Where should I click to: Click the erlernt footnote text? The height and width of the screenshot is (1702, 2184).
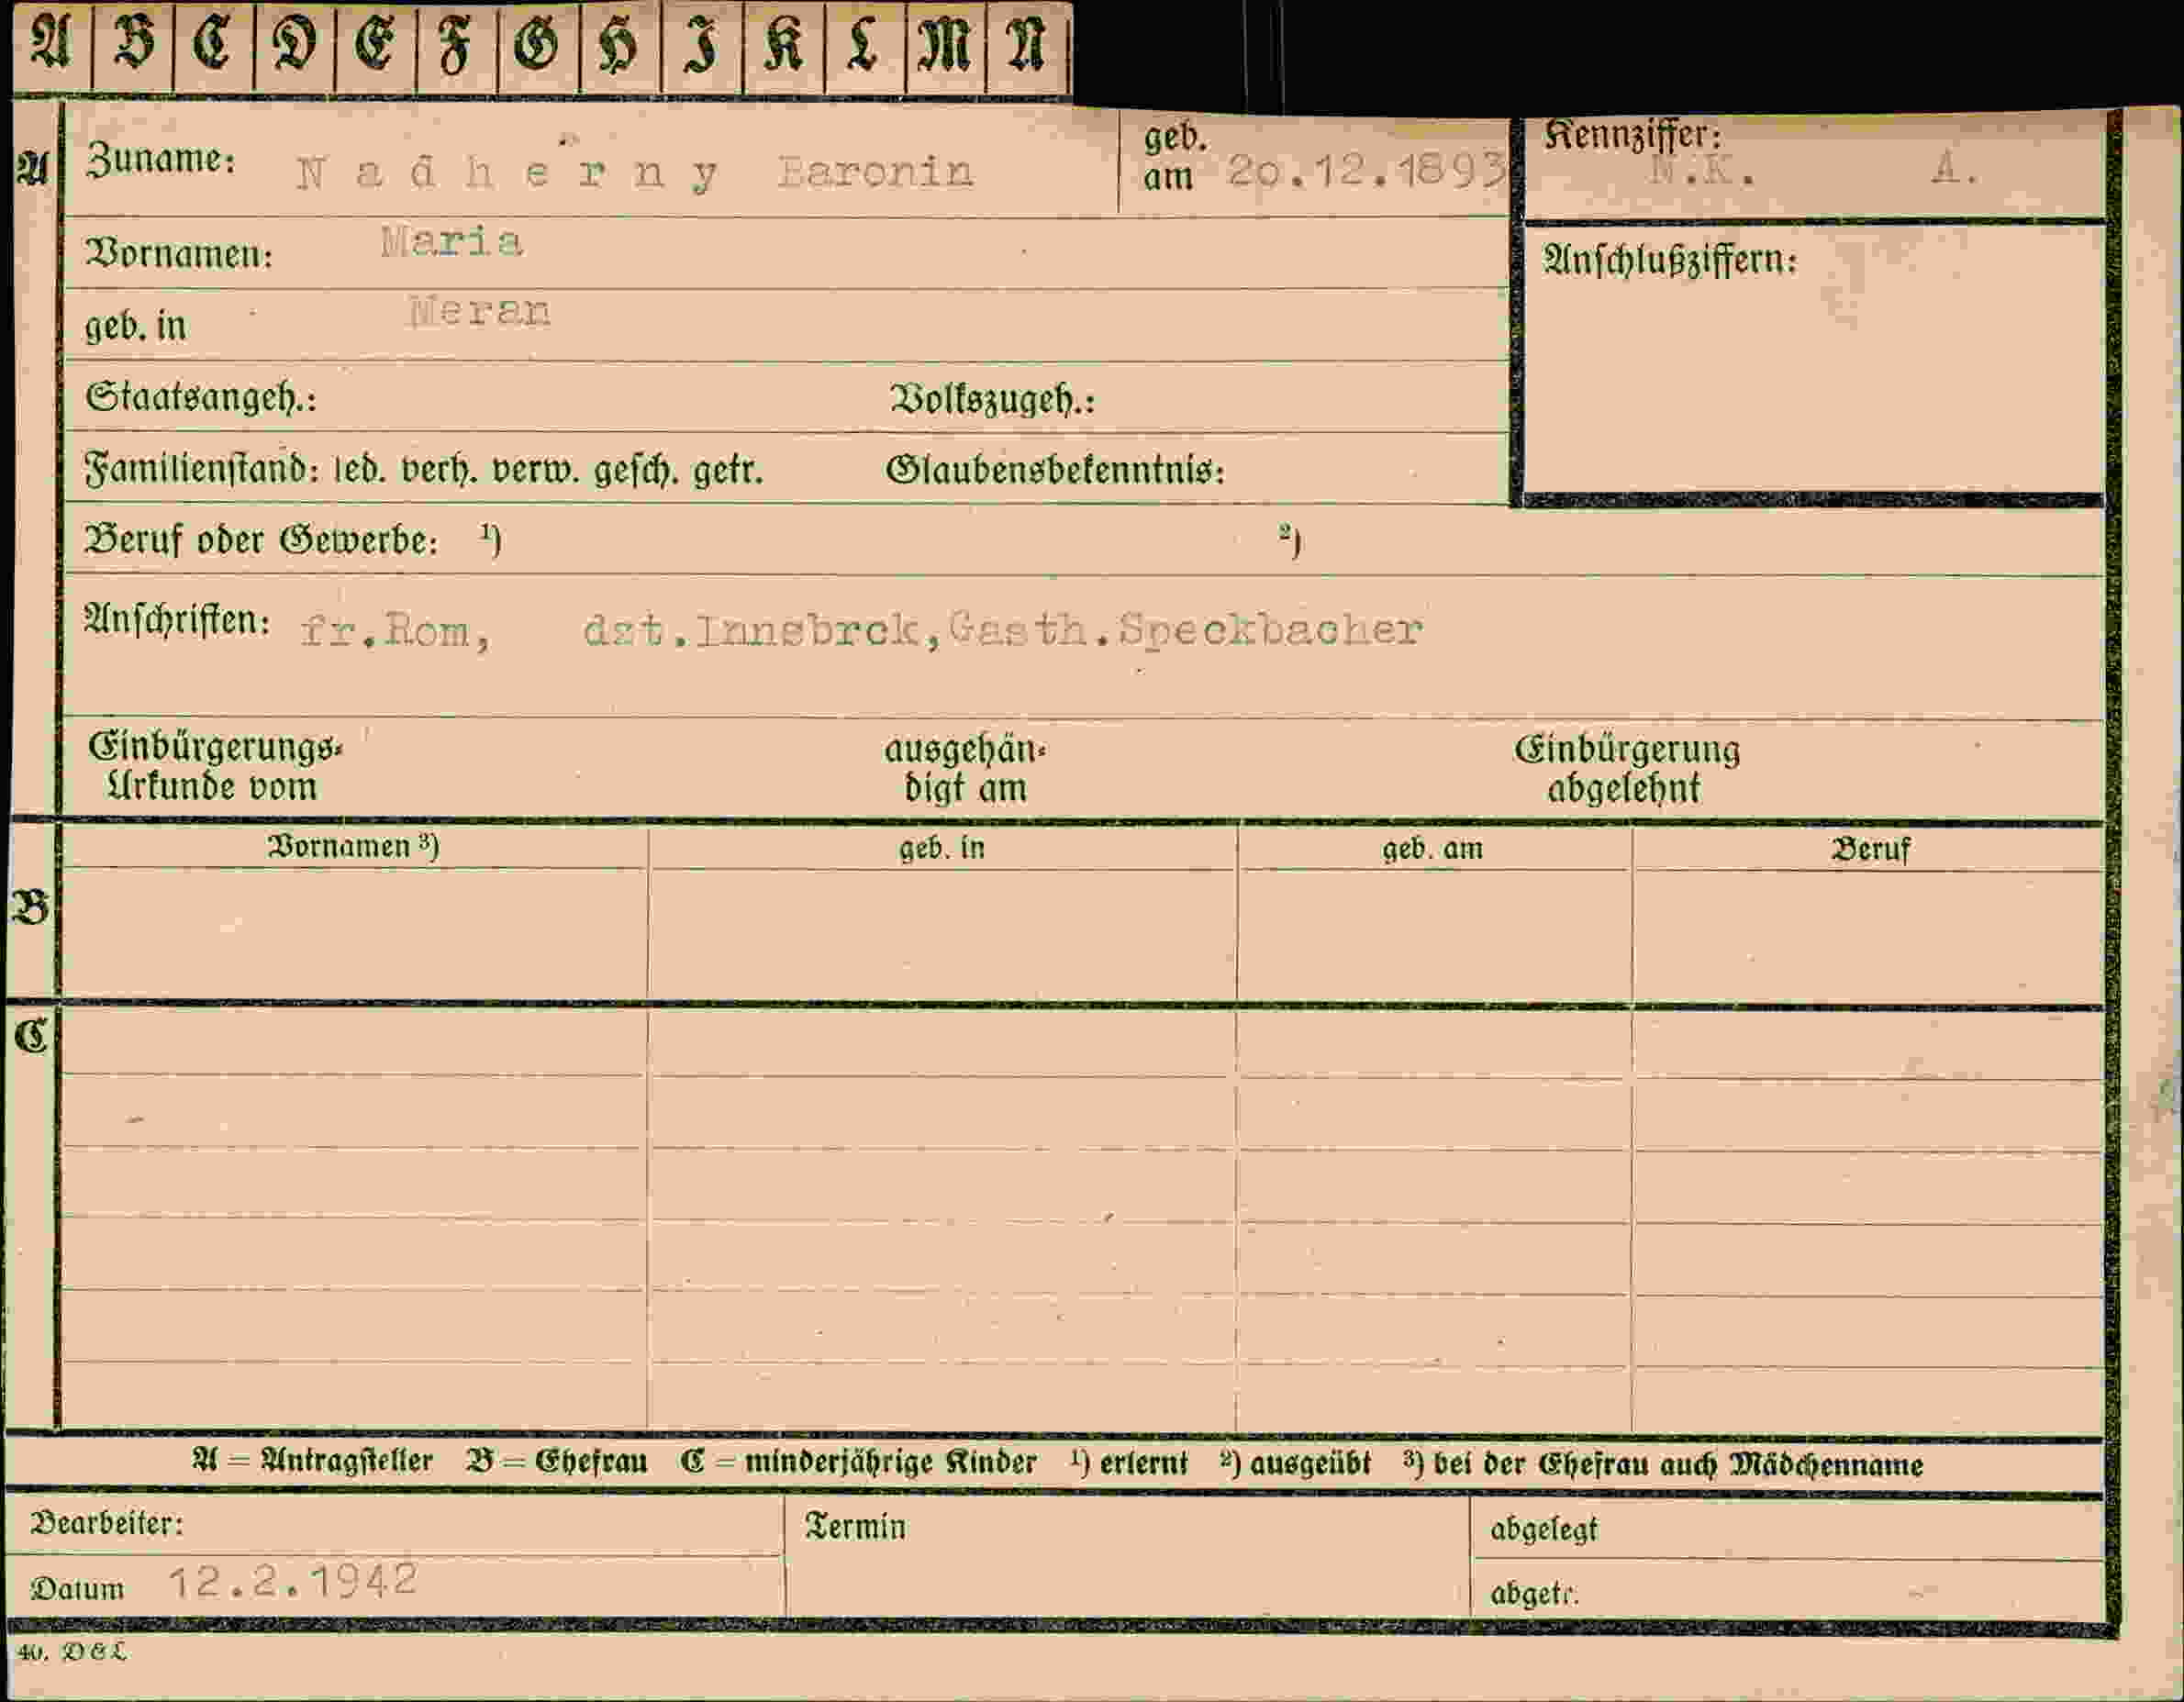pyautogui.click(x=1143, y=1464)
